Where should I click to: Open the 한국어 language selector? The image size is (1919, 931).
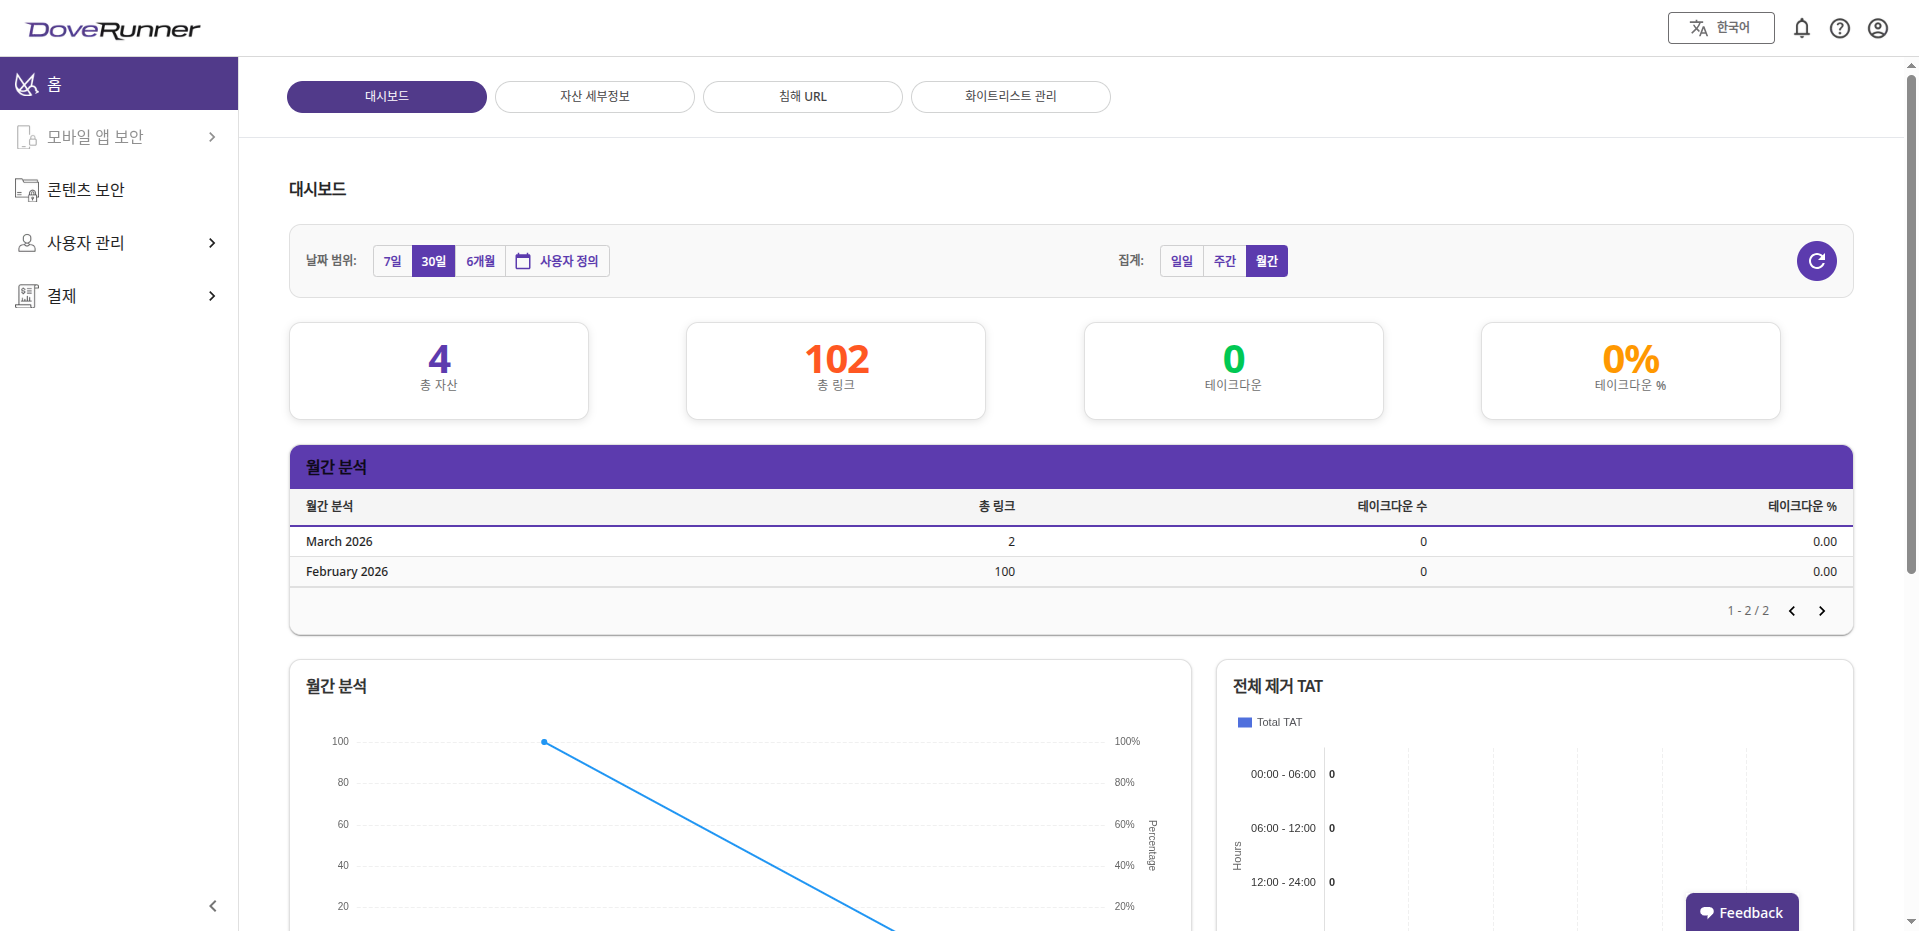click(x=1720, y=28)
